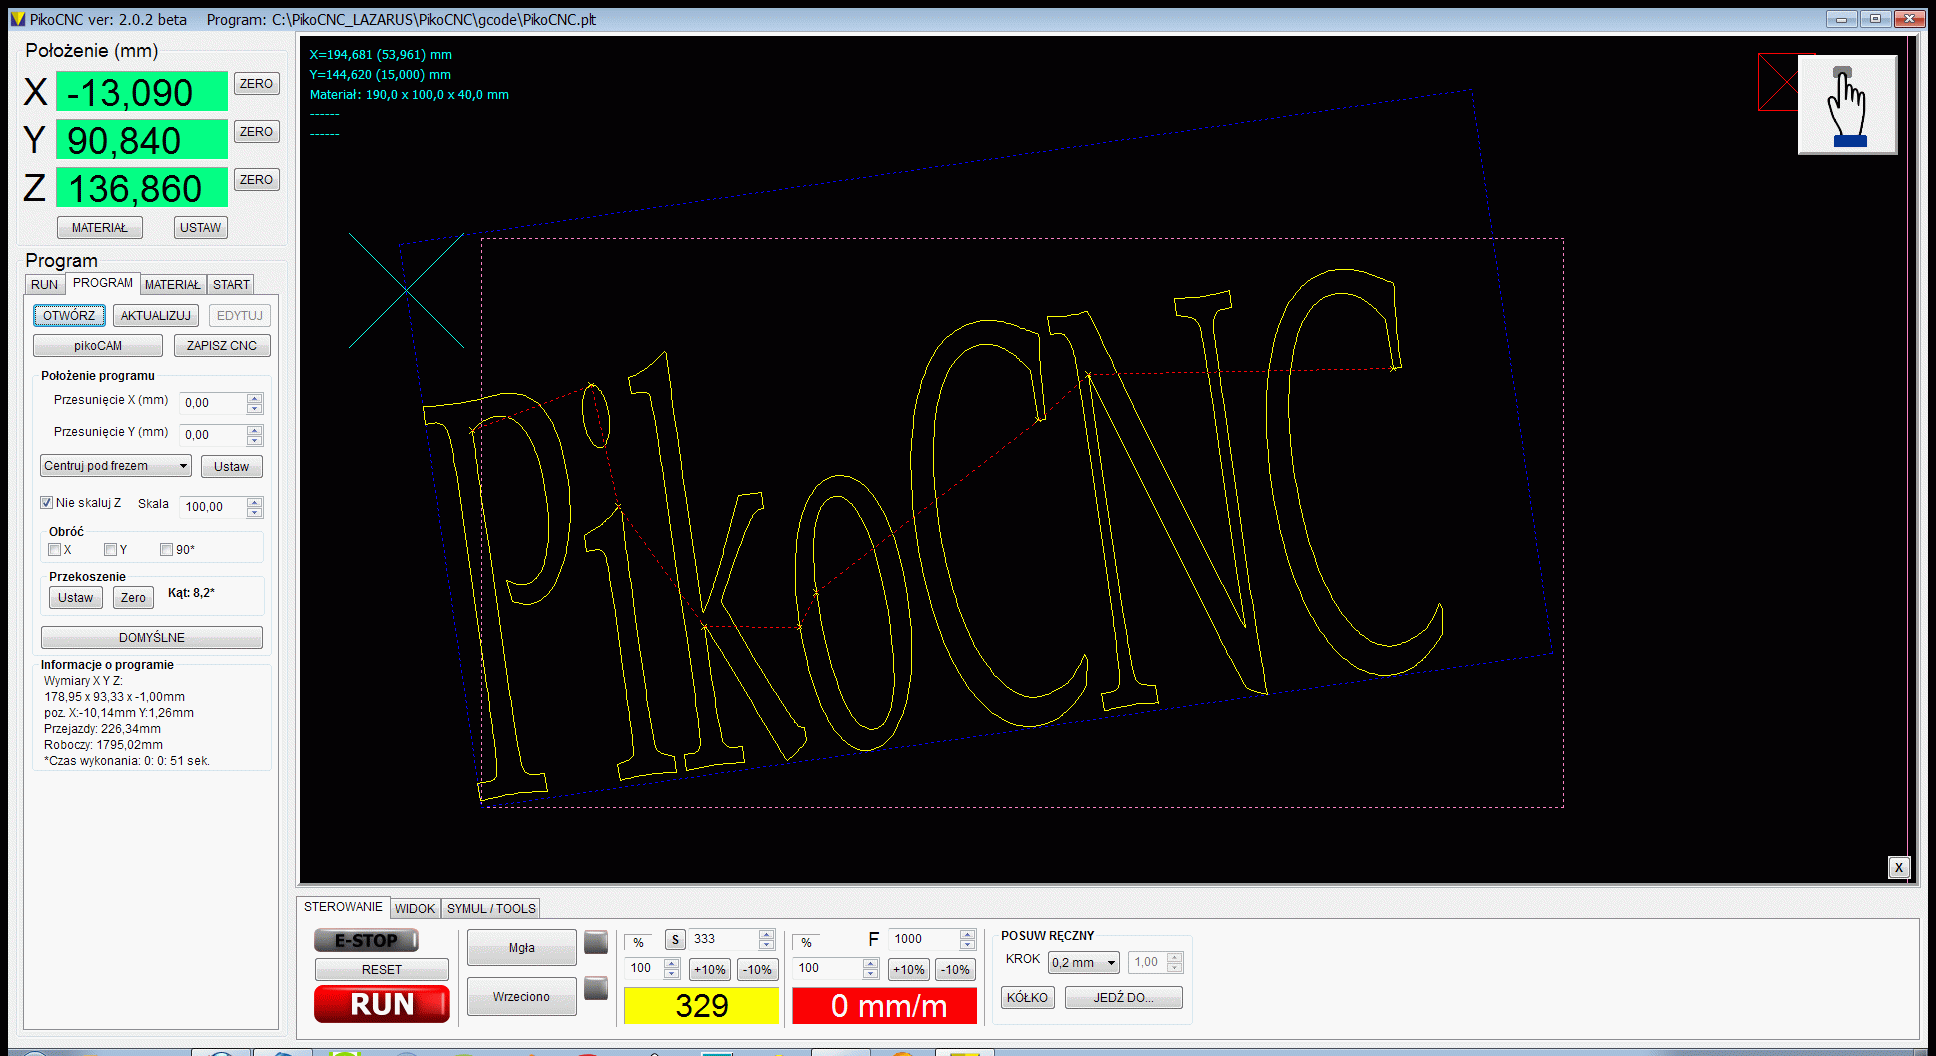Click the red RUN button
The image size is (1936, 1056).
(382, 1005)
